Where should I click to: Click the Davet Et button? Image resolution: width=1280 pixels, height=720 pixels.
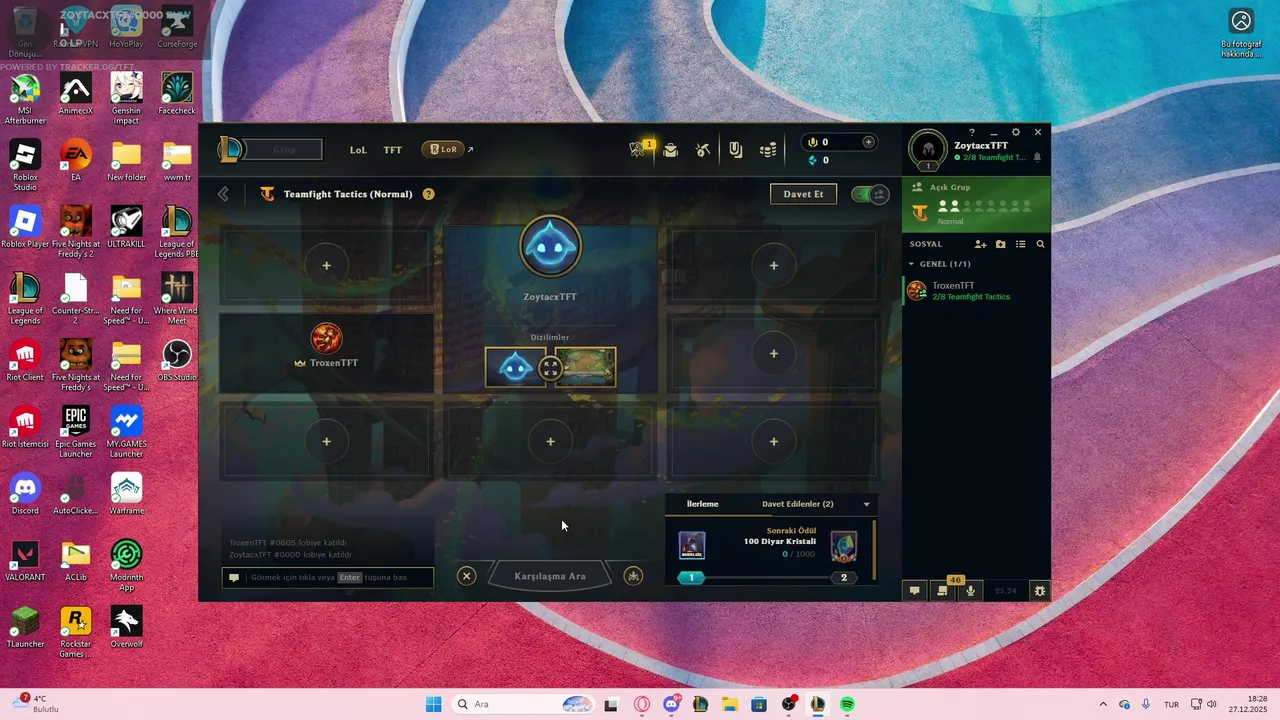click(x=803, y=194)
